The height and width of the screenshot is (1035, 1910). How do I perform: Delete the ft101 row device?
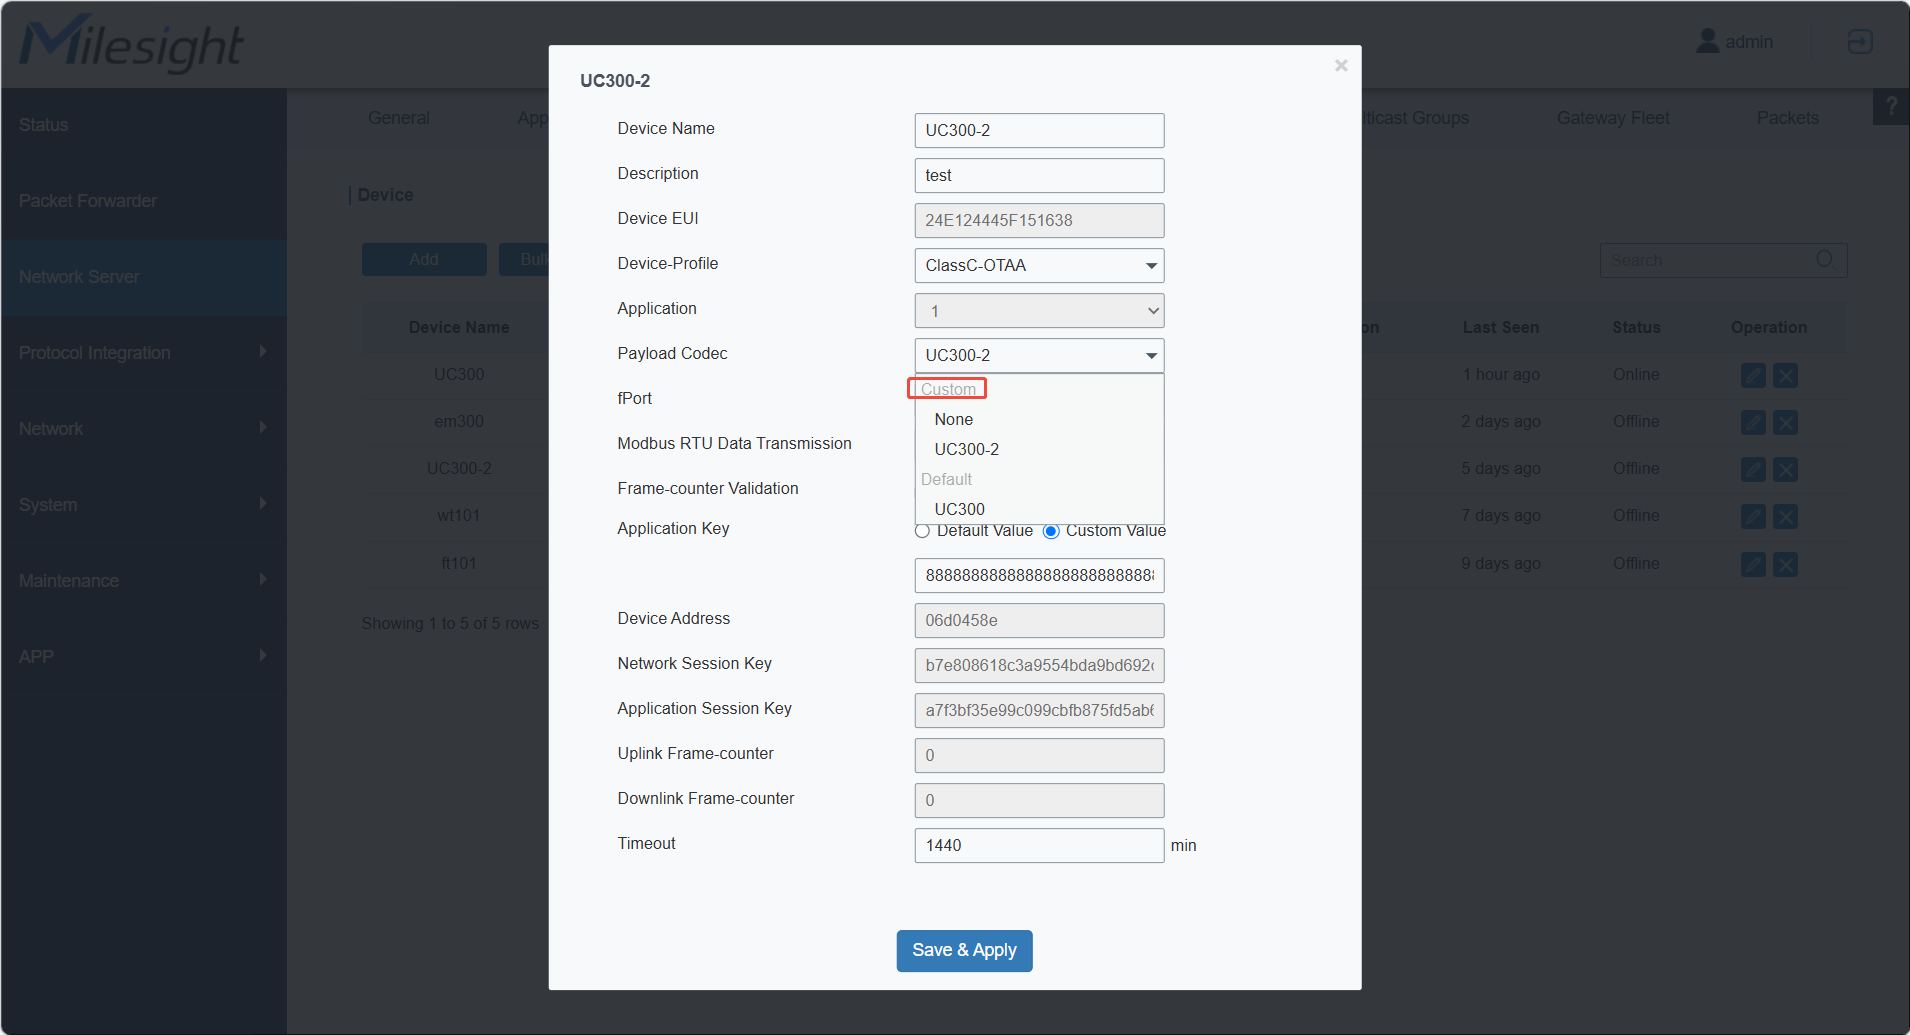tap(1785, 564)
